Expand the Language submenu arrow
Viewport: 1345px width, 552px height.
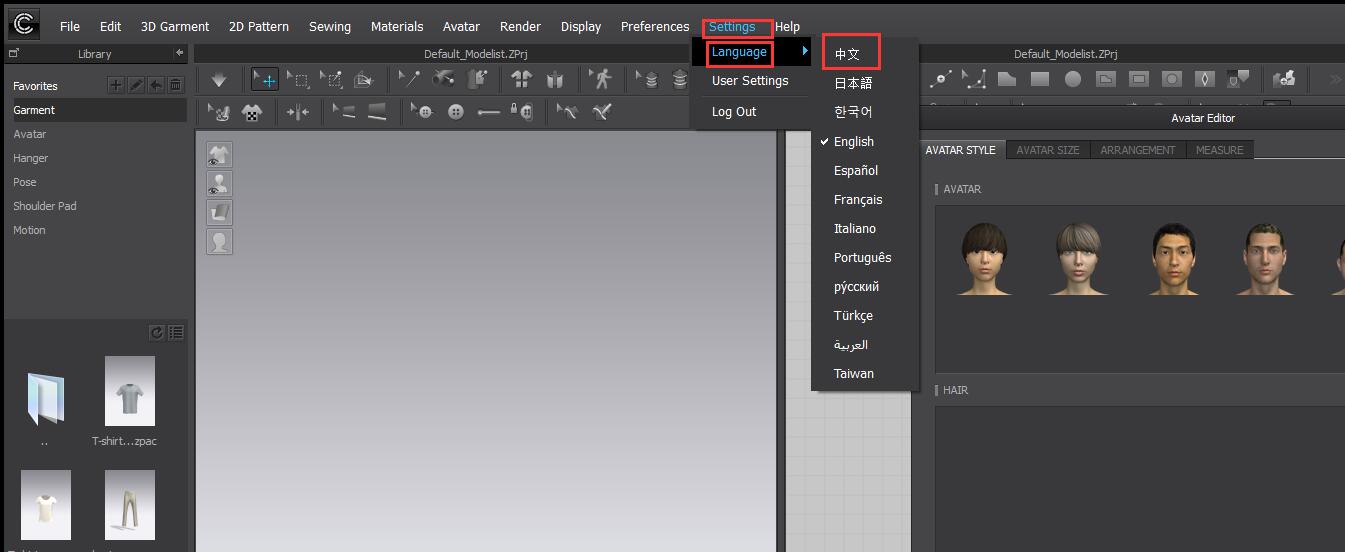pyautogui.click(x=805, y=51)
